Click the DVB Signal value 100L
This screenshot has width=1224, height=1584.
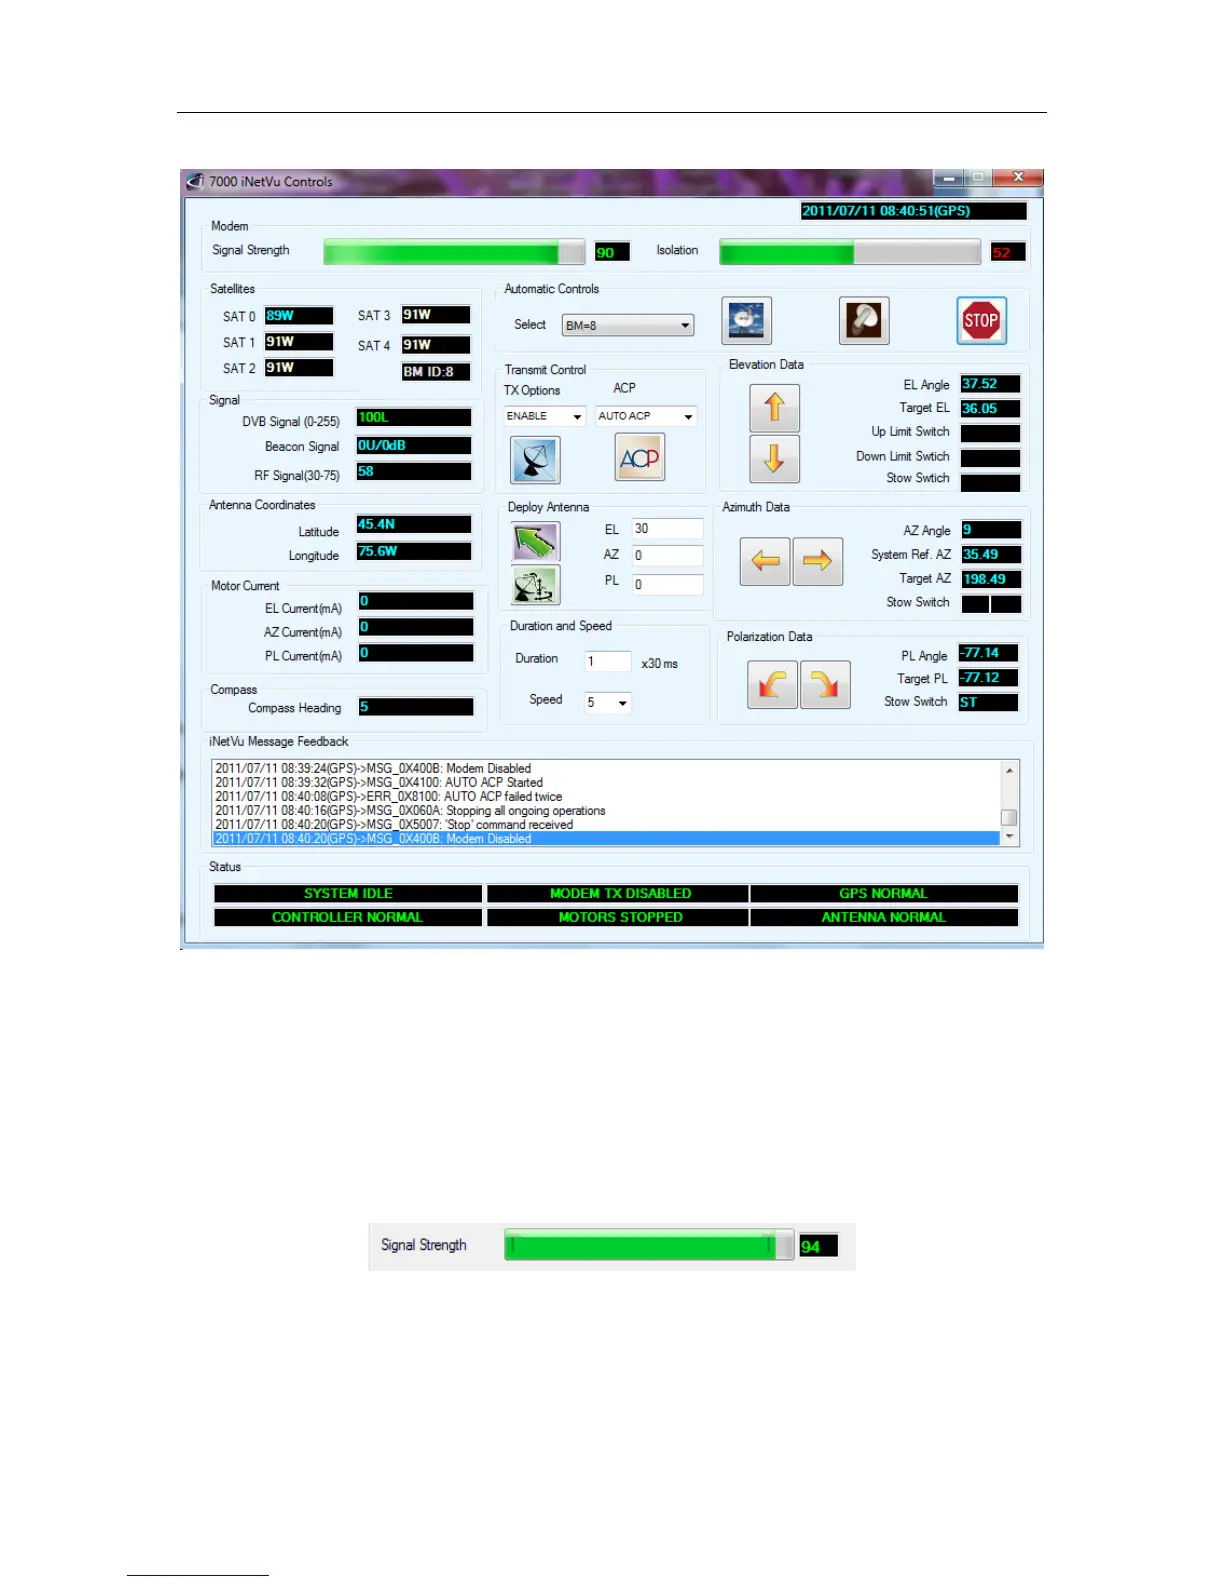coord(414,418)
